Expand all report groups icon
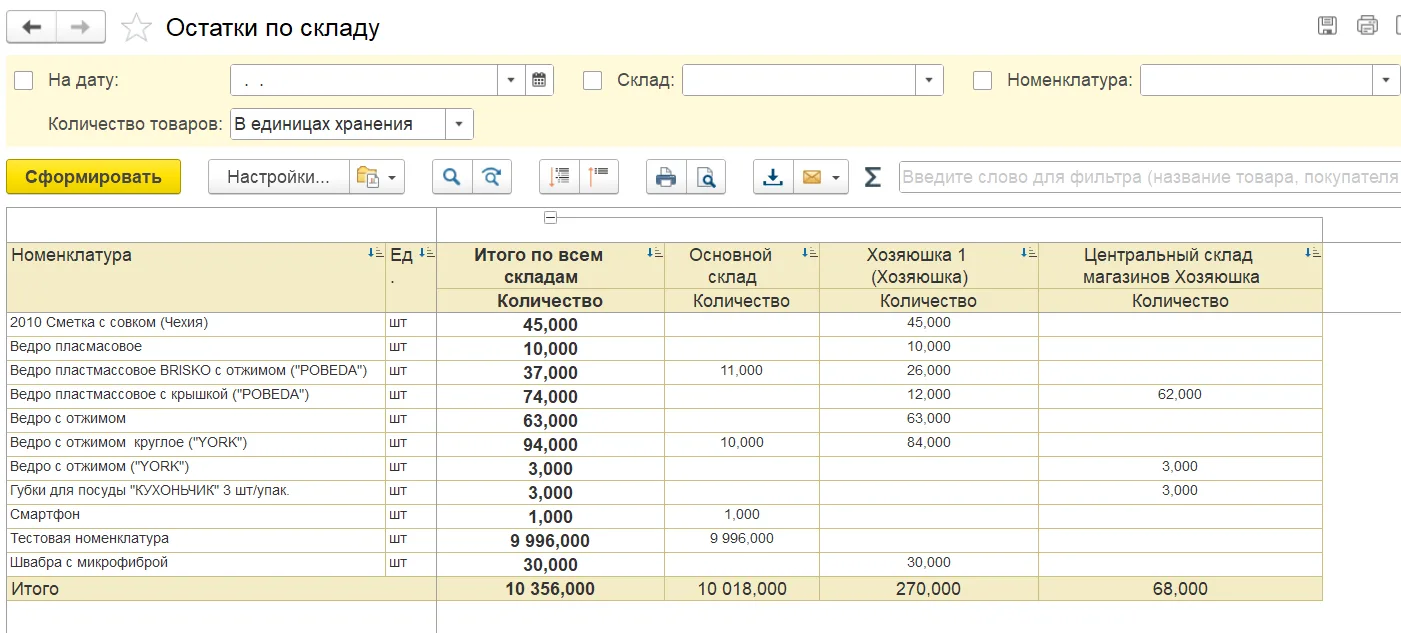The image size is (1401, 633). pyautogui.click(x=559, y=177)
